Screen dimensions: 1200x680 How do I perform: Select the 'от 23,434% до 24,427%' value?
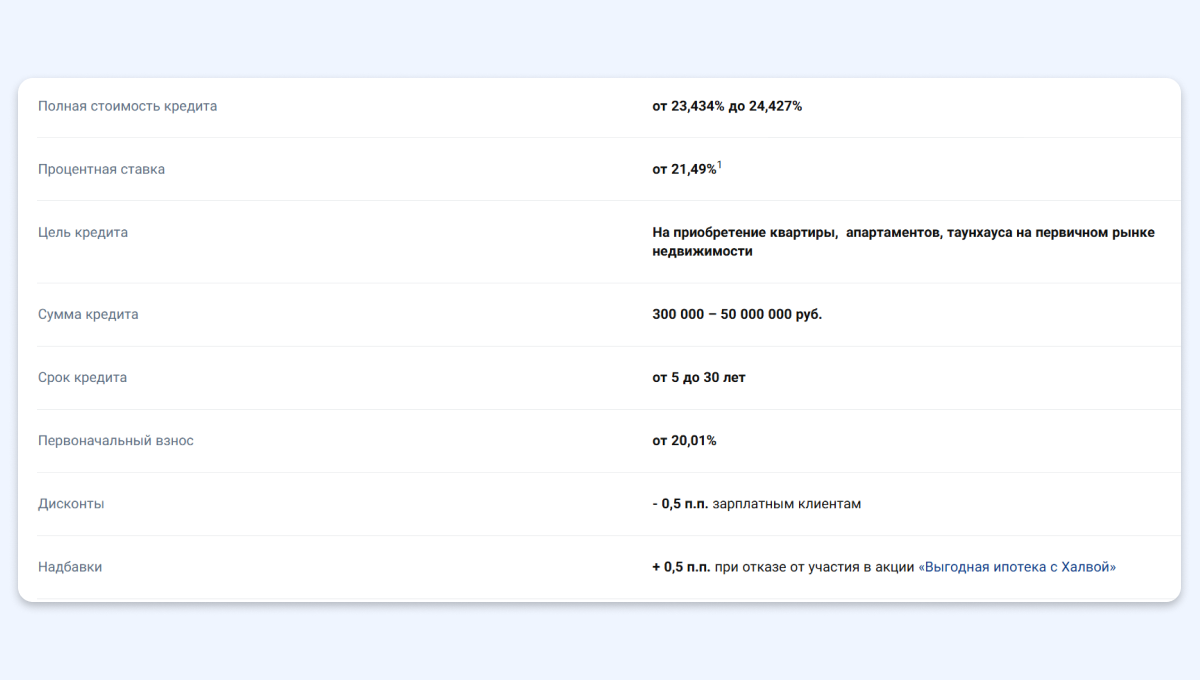[x=727, y=106]
